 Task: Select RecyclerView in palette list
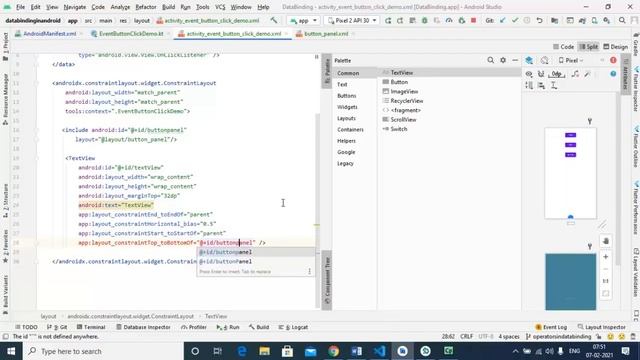click(449, 101)
